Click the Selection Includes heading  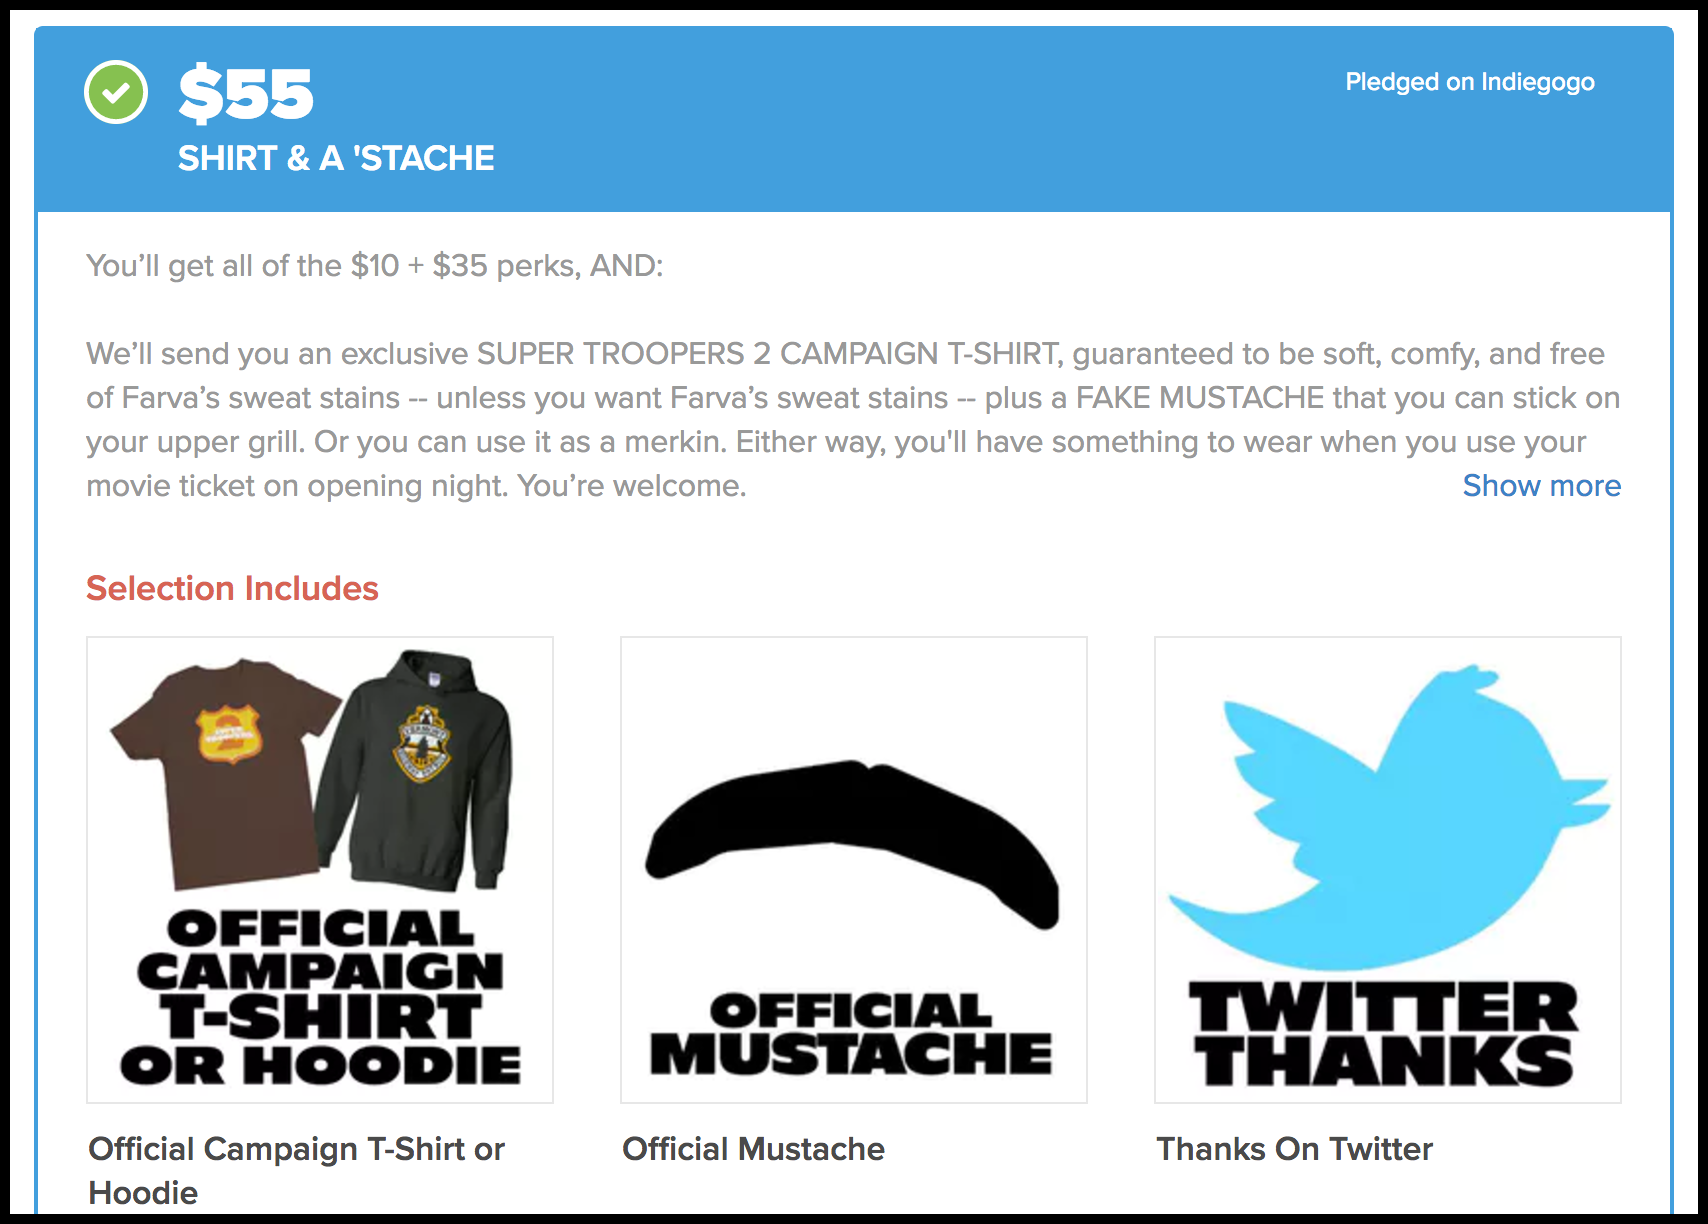232,588
